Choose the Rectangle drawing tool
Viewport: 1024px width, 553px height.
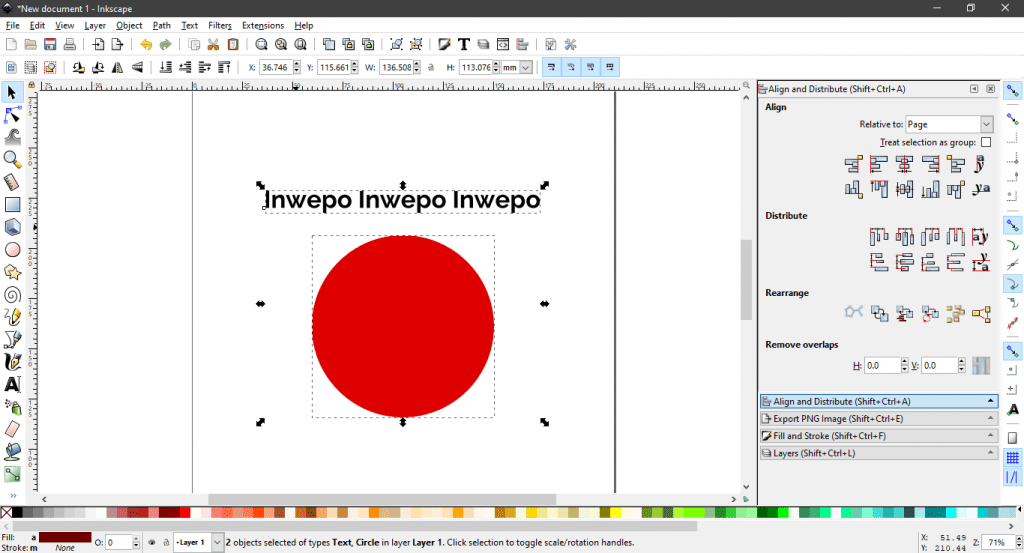pyautogui.click(x=13, y=204)
